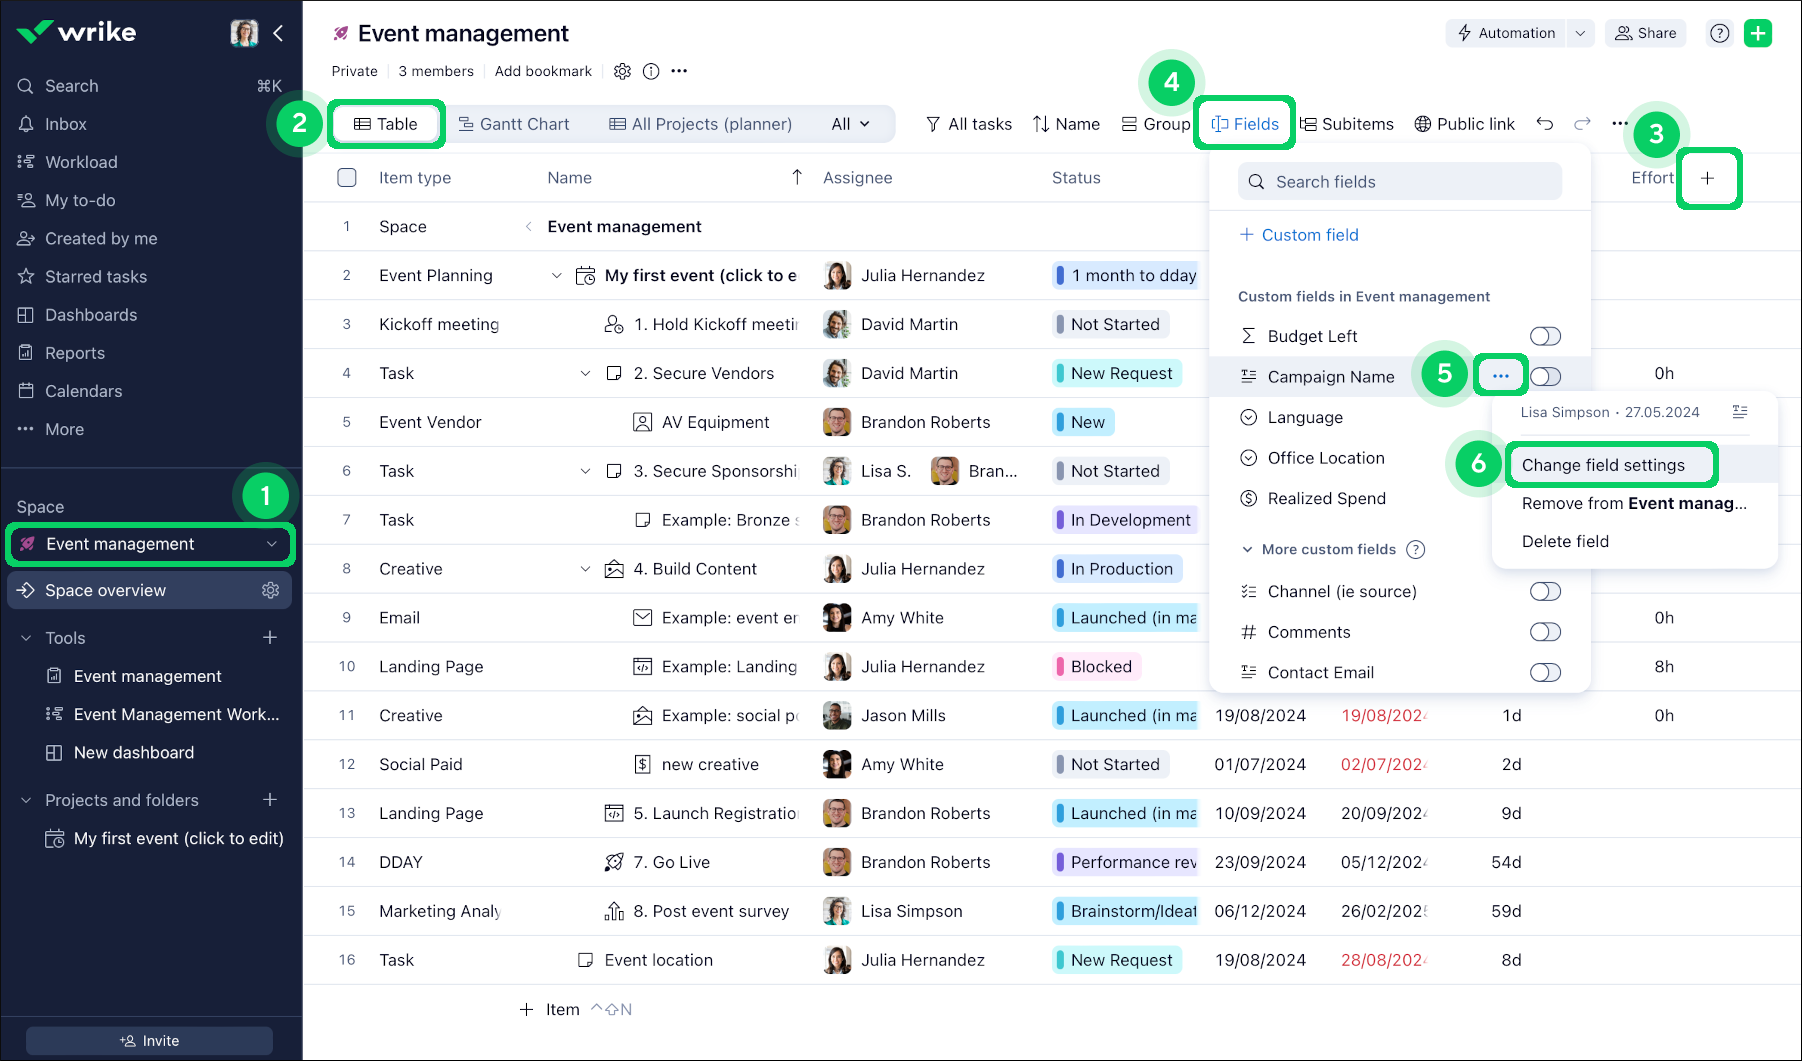The image size is (1802, 1061).
Task: Enable the Contact Email field
Action: coord(1544,672)
